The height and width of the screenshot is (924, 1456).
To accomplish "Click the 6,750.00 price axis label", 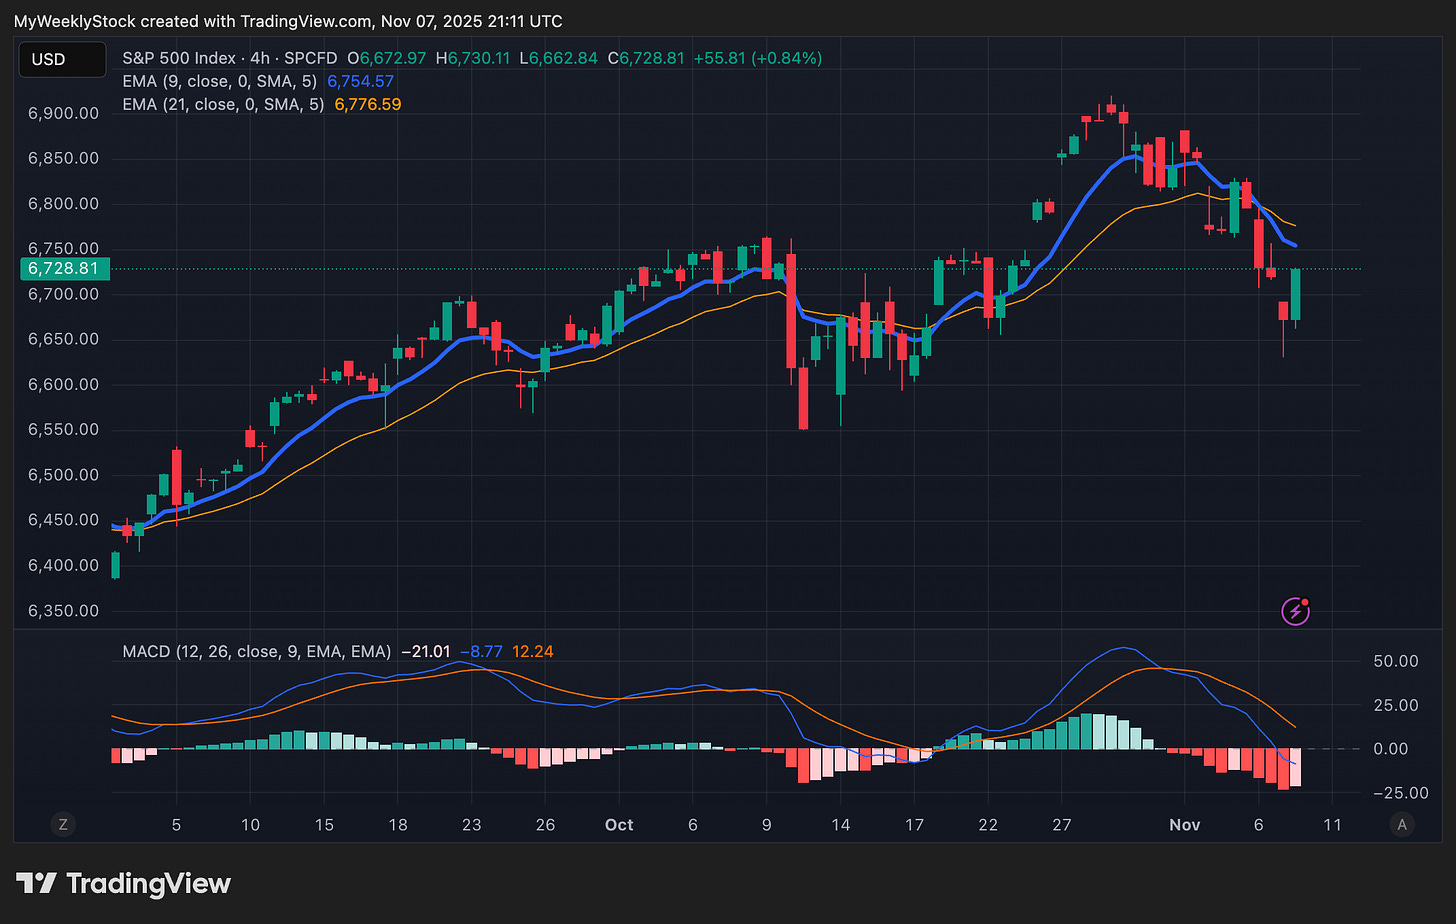I will 63,249.
